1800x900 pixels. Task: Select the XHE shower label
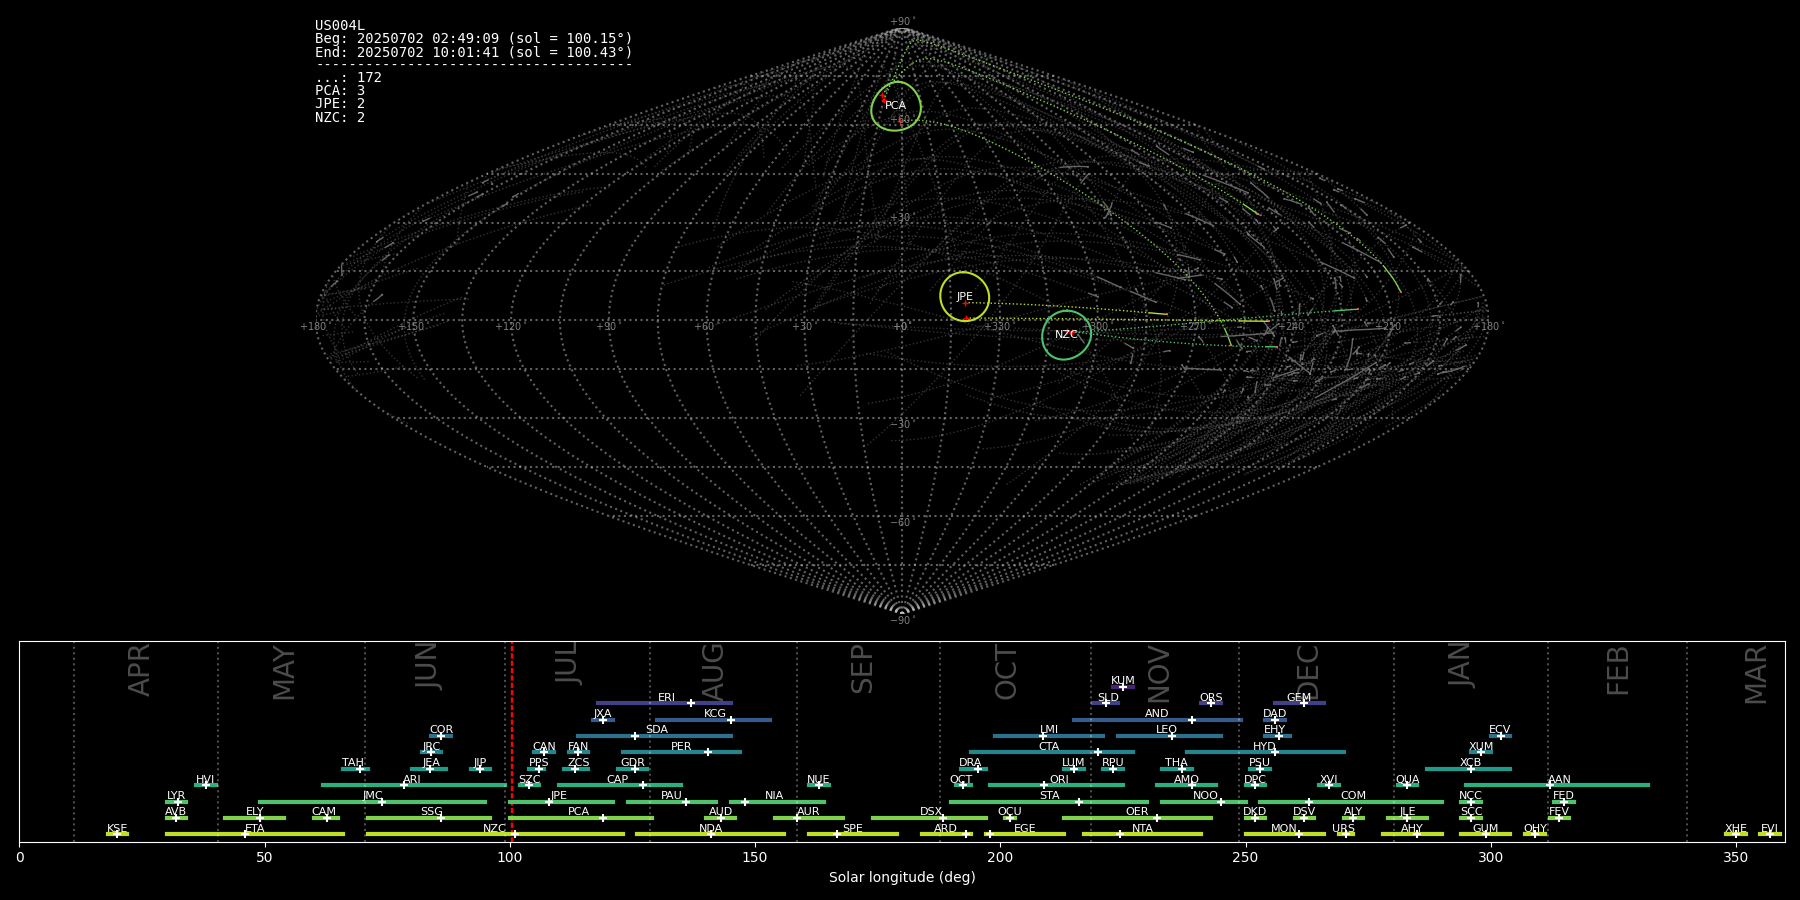(1736, 829)
